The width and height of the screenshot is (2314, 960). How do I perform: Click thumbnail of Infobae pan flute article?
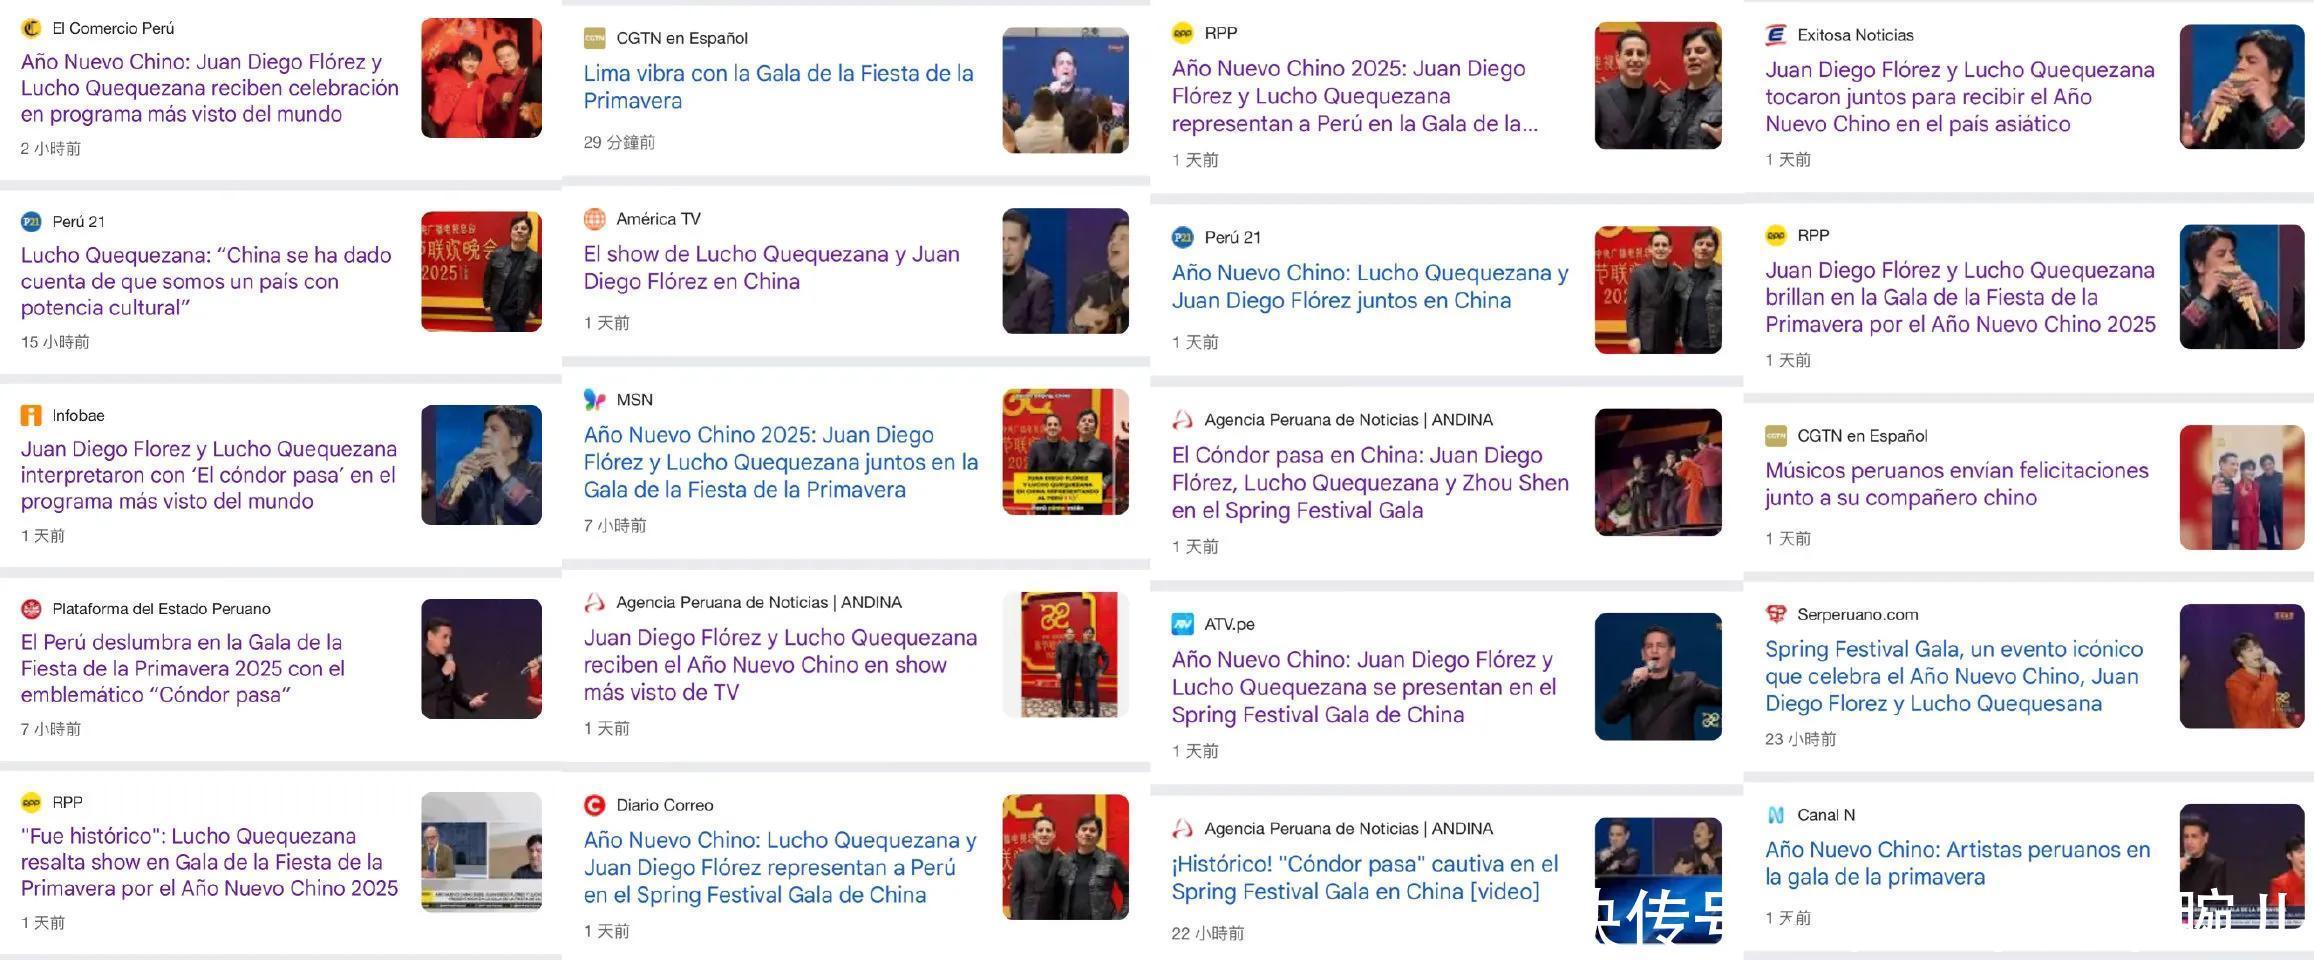coord(481,465)
